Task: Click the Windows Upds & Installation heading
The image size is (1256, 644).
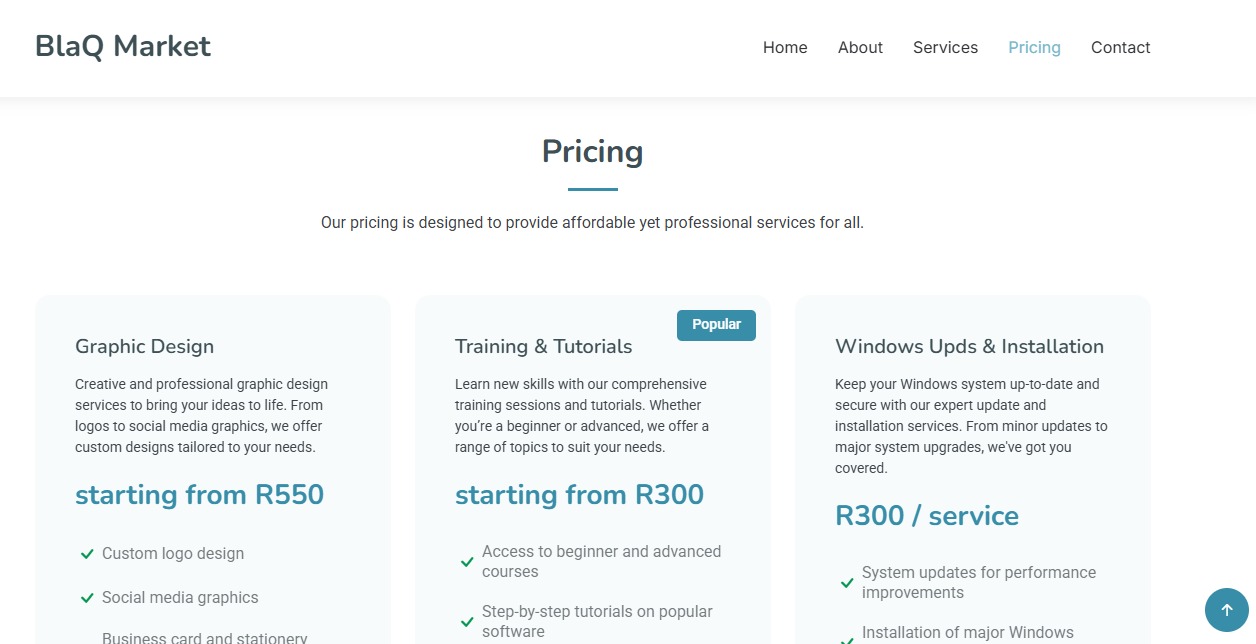Action: [969, 347]
